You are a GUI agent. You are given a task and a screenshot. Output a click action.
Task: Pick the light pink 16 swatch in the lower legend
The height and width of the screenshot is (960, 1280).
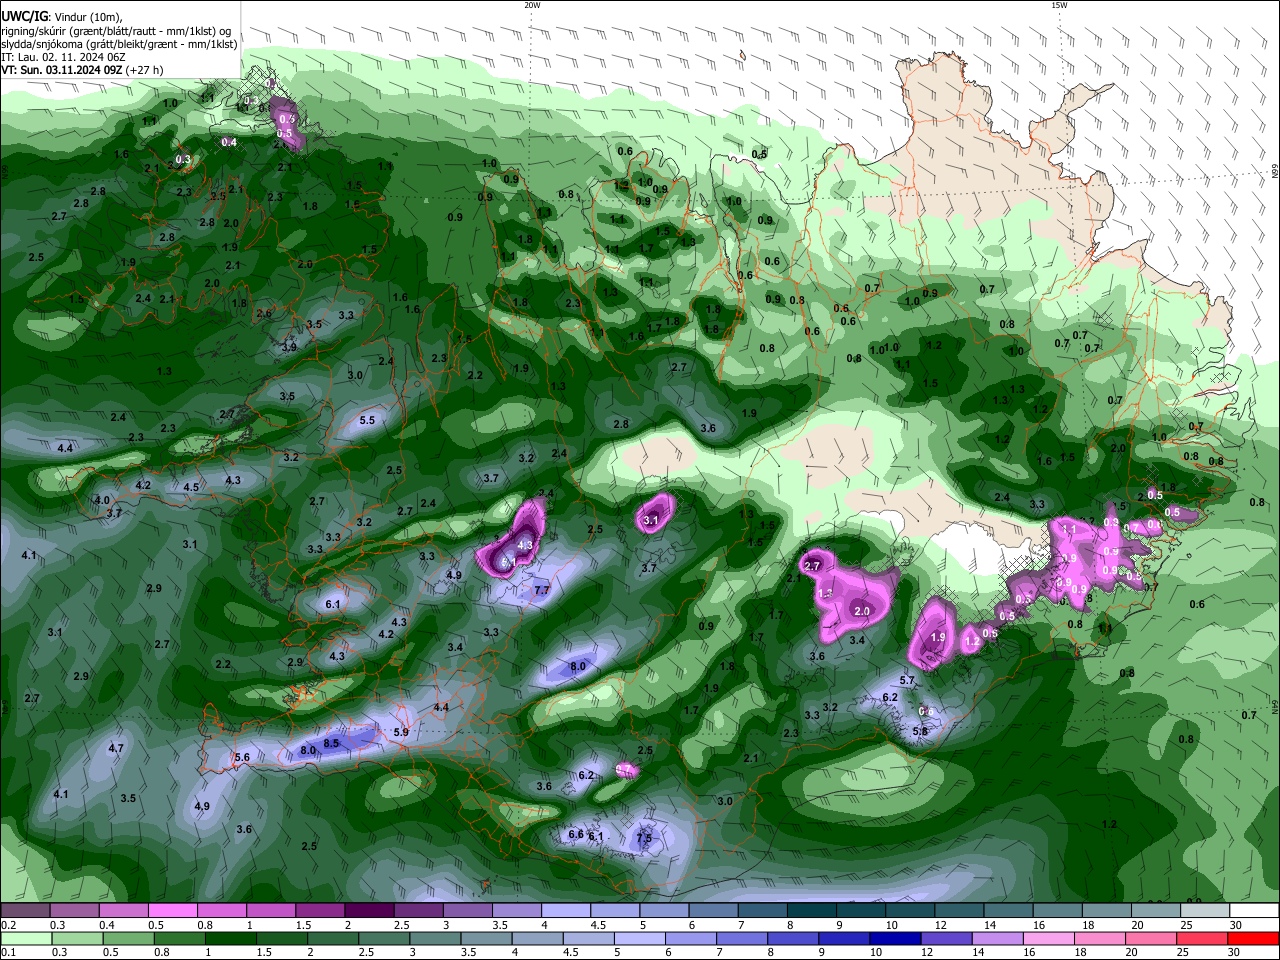point(1048,939)
